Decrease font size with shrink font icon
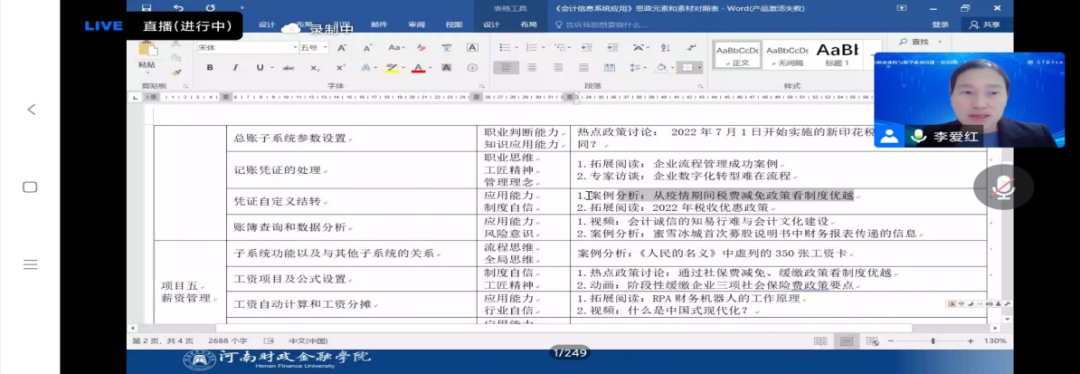This screenshot has width=1080, height=374. pos(367,48)
